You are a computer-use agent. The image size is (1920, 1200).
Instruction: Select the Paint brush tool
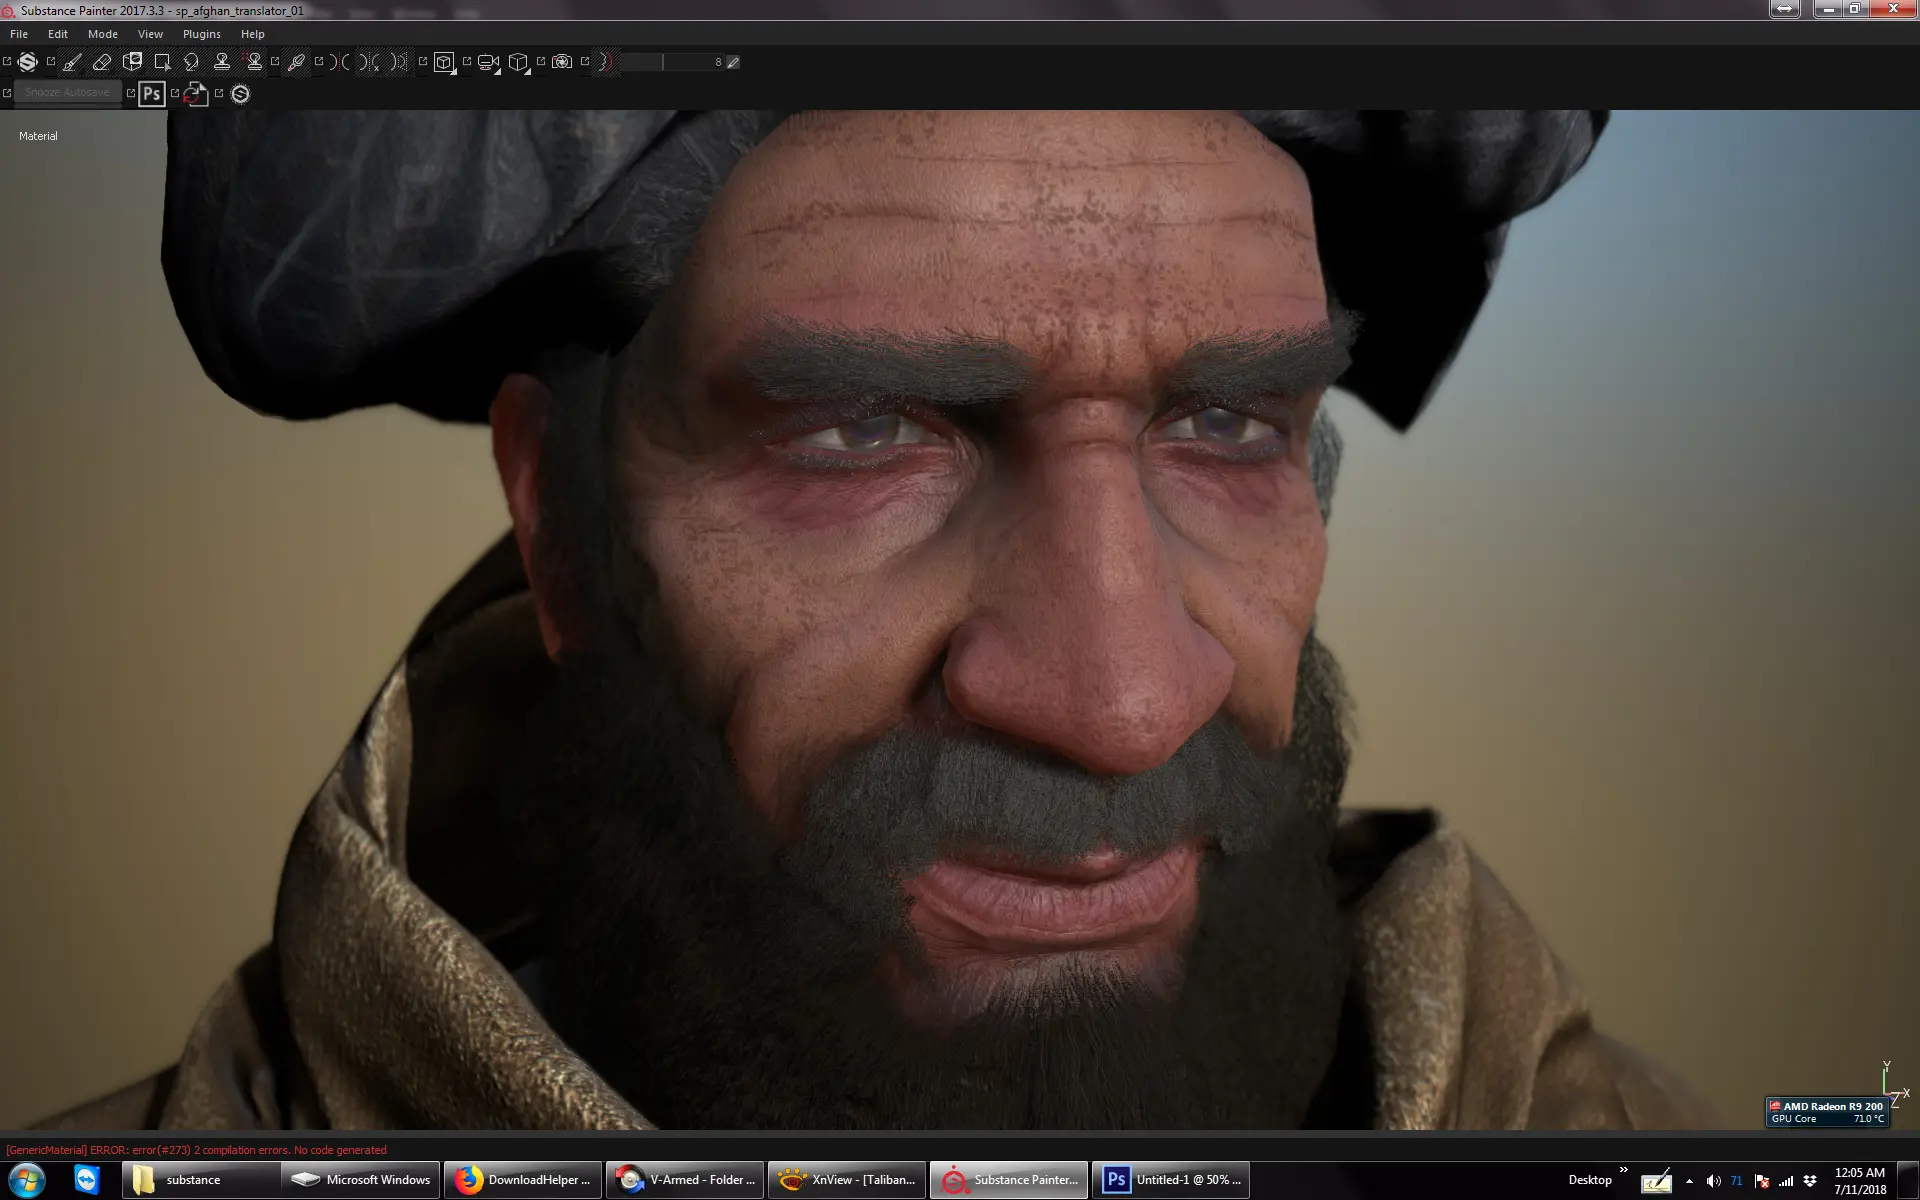[72, 62]
